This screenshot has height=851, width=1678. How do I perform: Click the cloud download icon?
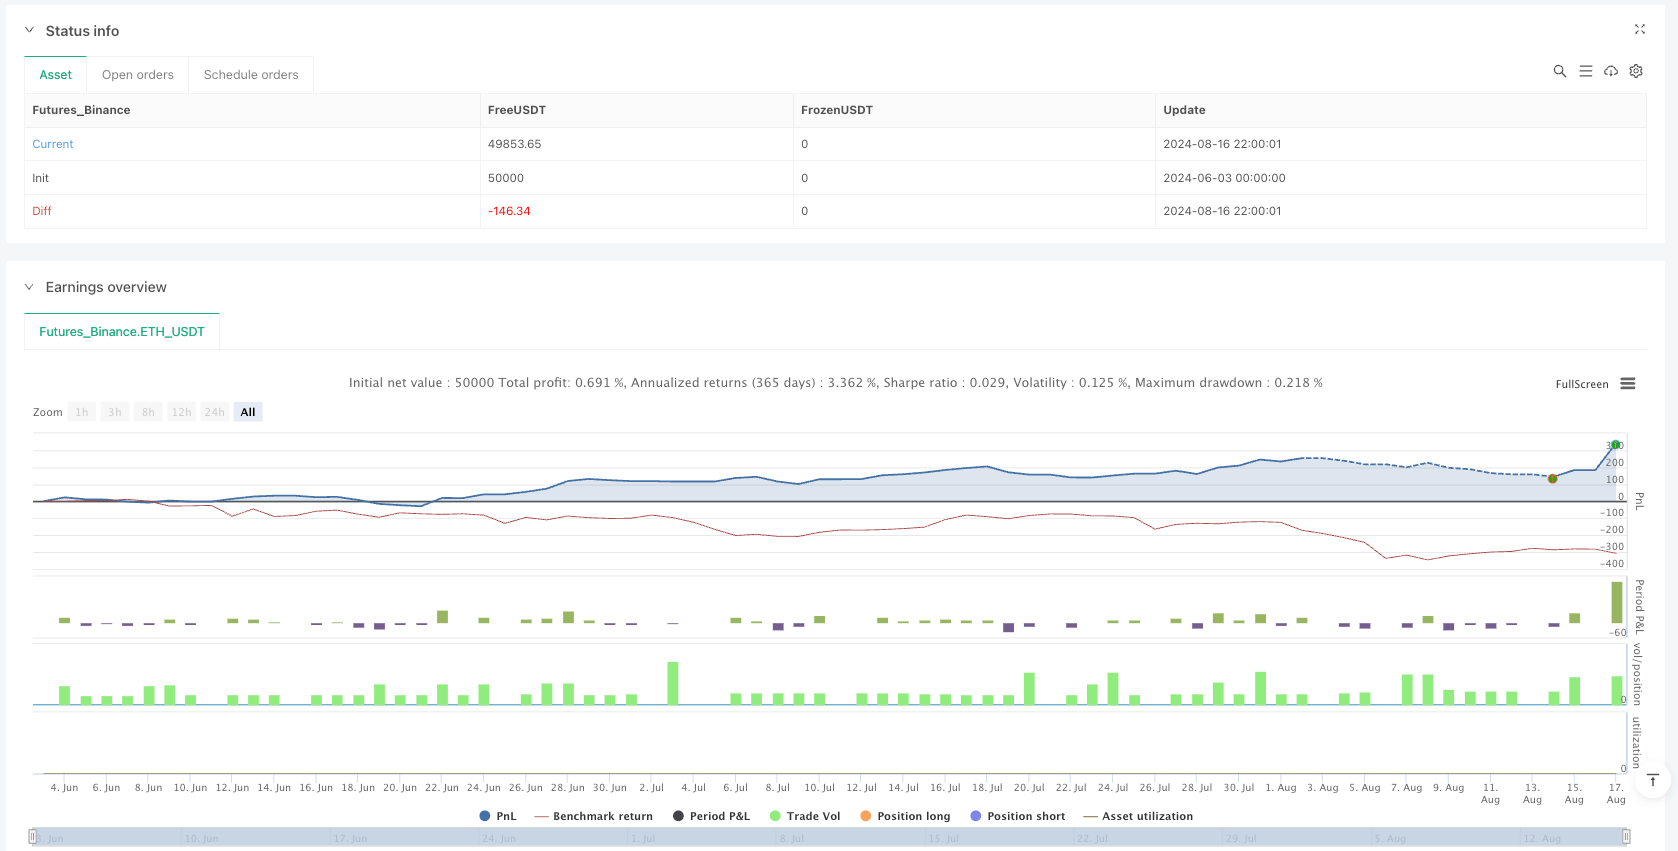pyautogui.click(x=1610, y=71)
